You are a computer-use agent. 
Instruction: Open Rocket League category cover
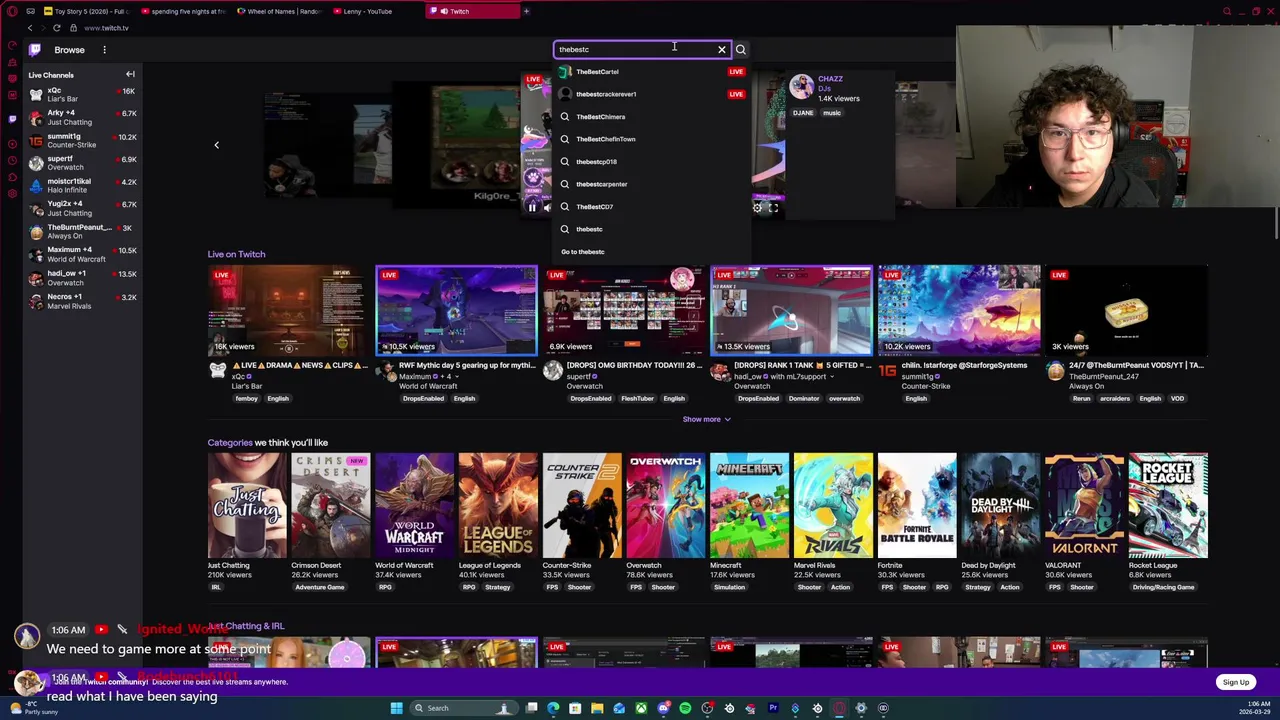pyautogui.click(x=1168, y=505)
